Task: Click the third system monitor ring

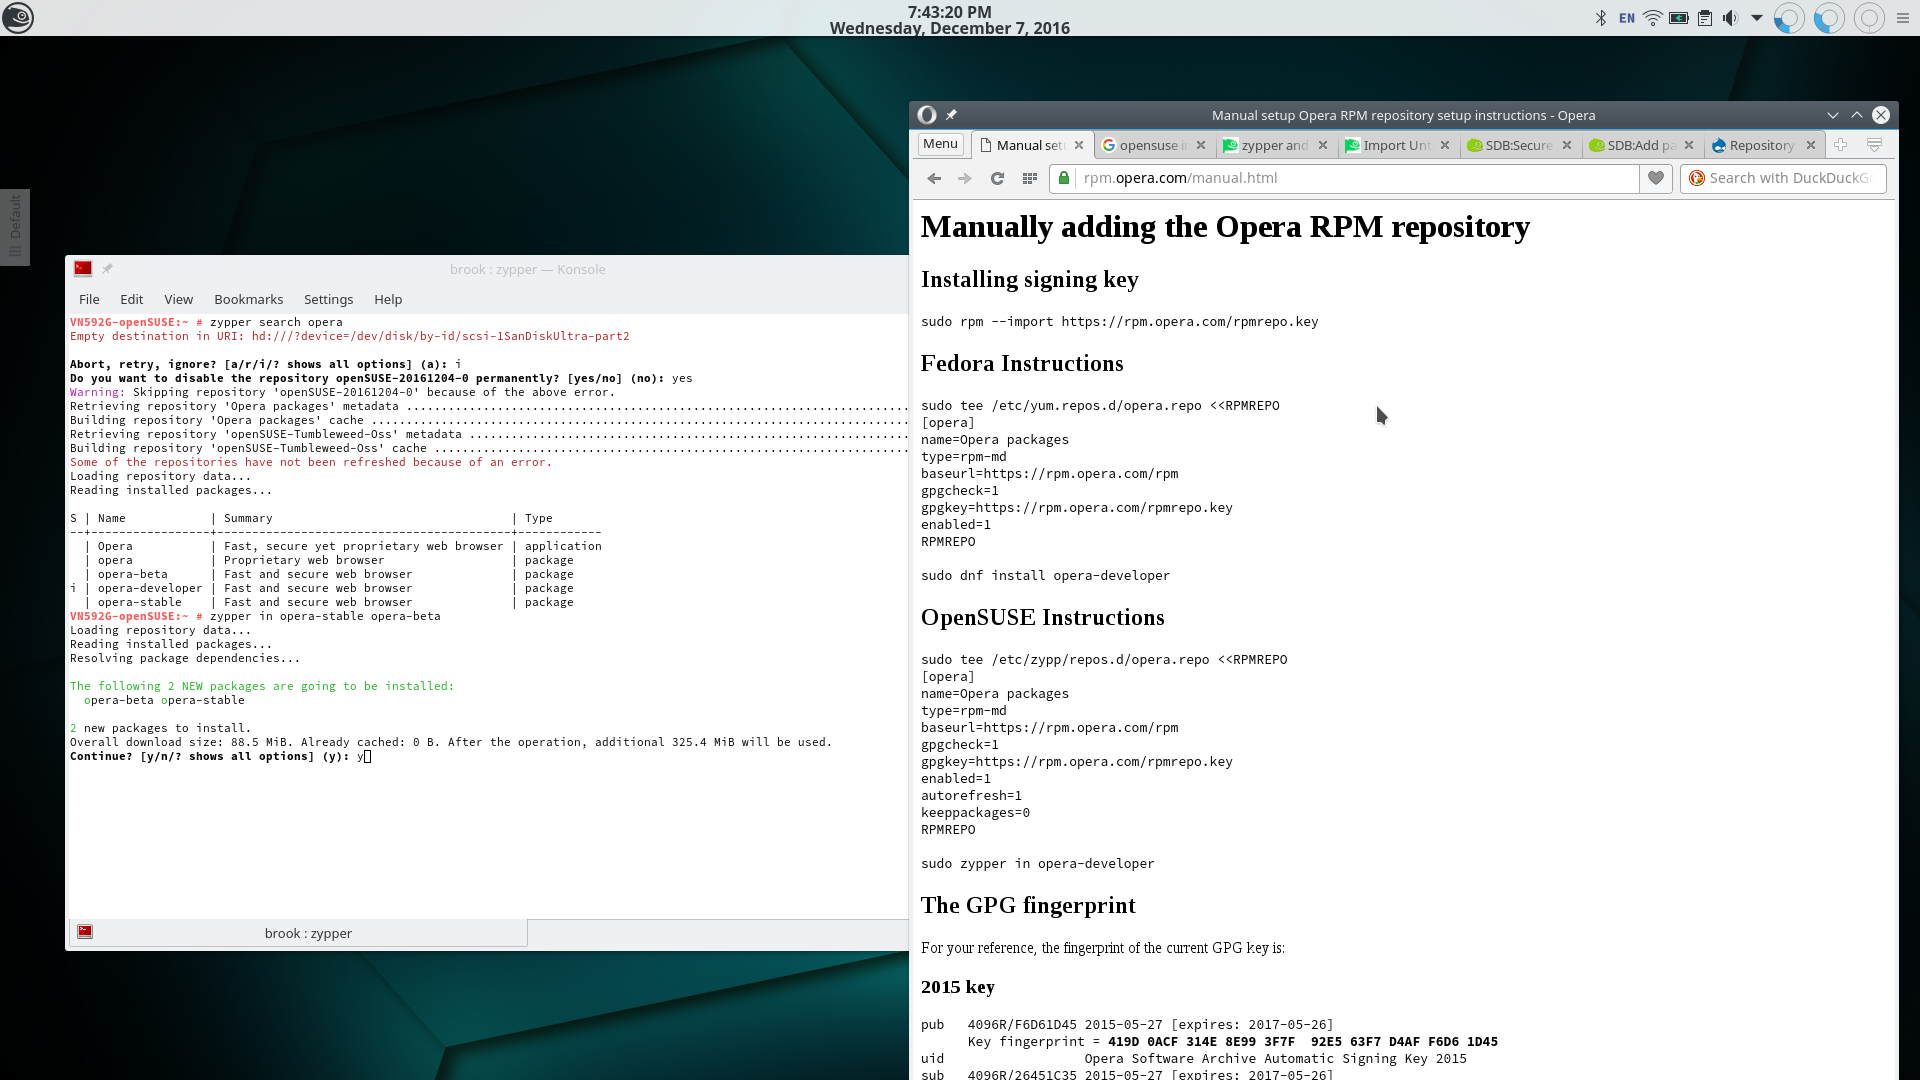Action: (1868, 18)
